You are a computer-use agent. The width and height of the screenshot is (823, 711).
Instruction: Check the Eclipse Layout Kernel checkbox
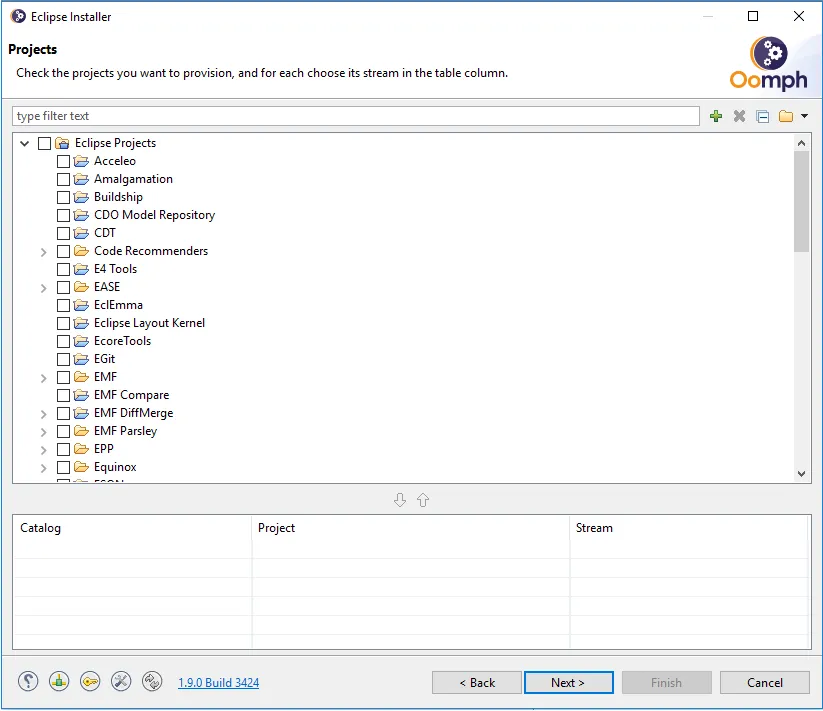pos(64,324)
